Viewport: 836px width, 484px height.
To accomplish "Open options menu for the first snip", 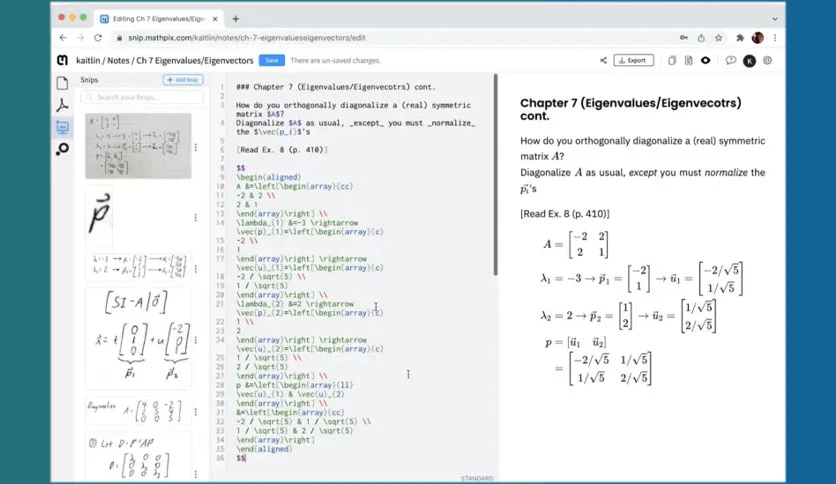I will click(x=196, y=147).
